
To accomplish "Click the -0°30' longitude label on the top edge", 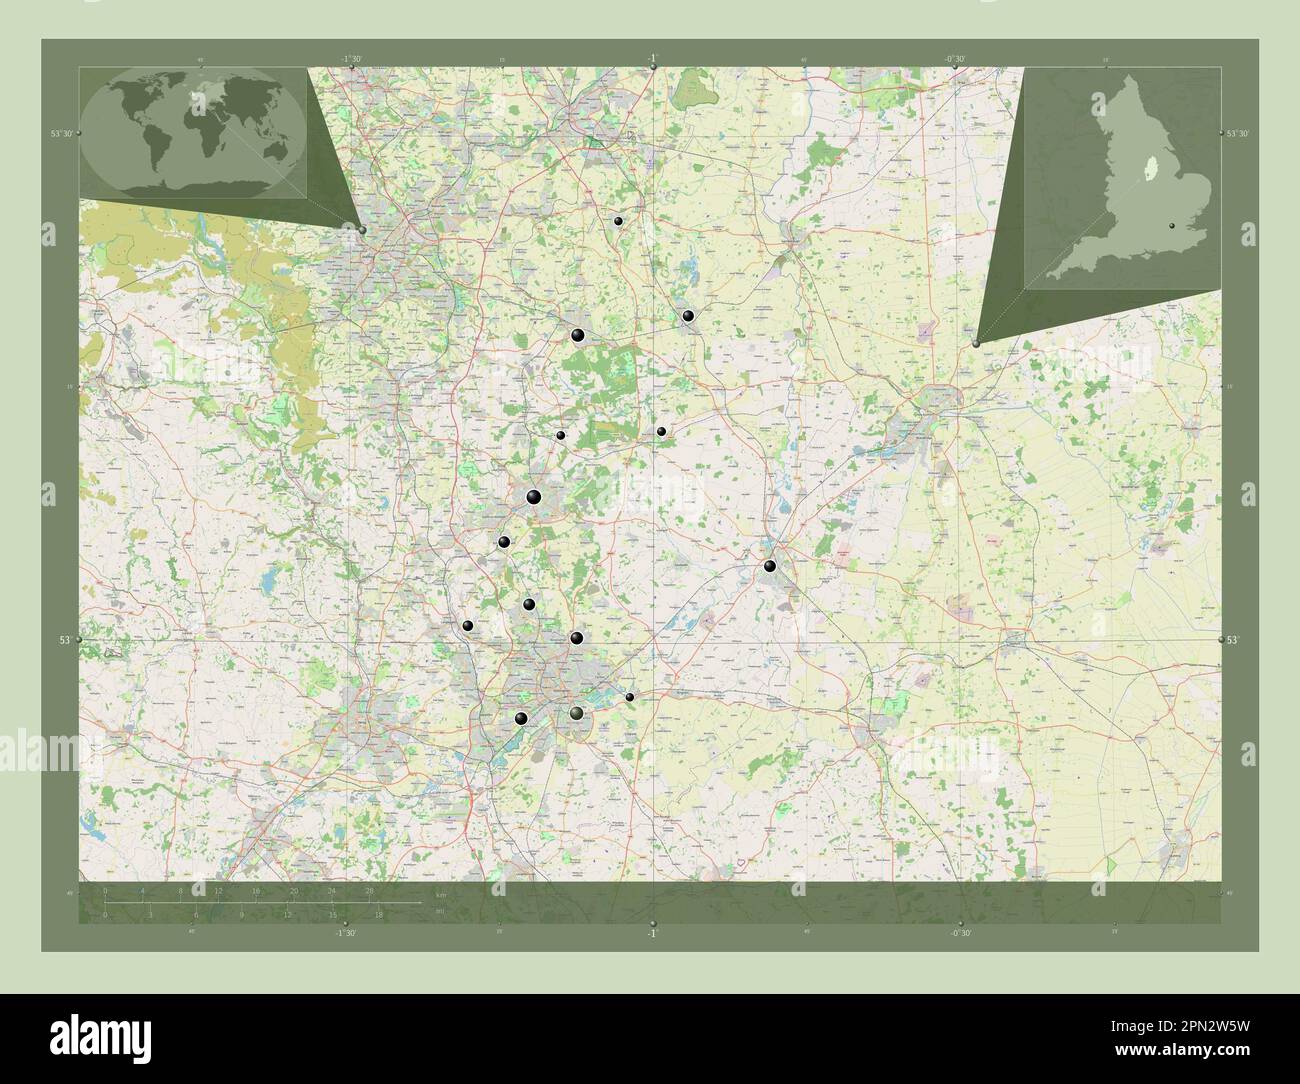I will click(x=956, y=59).
